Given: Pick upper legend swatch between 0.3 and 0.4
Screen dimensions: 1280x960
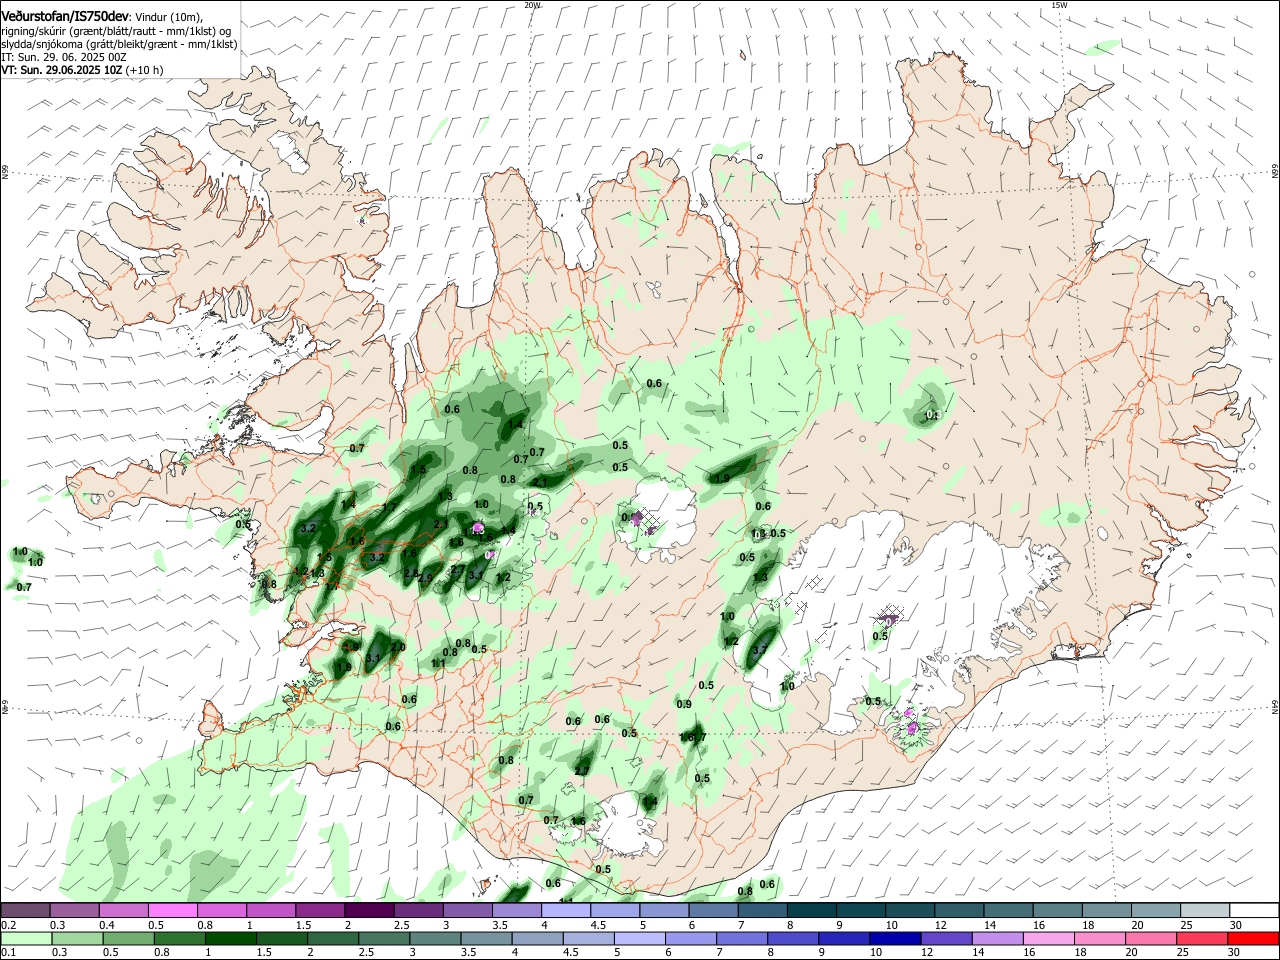Looking at the screenshot, I should [74, 911].
